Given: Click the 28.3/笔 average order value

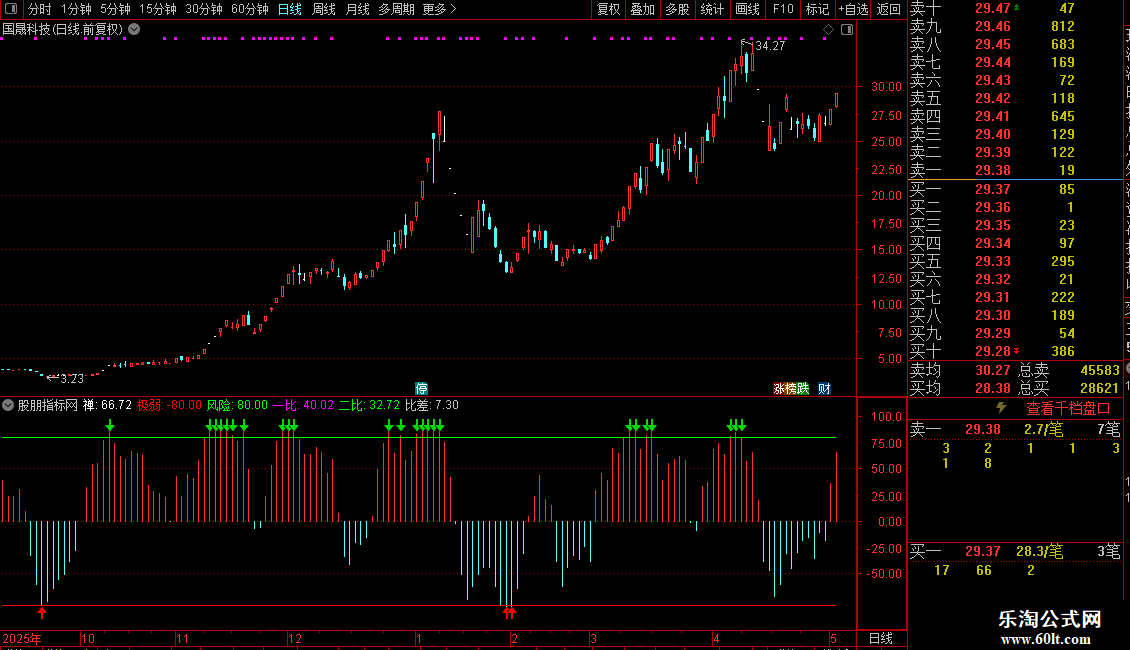Looking at the screenshot, I should coord(1039,551).
